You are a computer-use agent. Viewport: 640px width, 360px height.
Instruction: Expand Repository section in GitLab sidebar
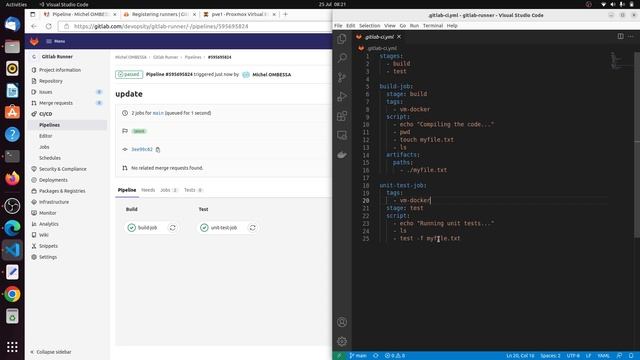[51, 81]
